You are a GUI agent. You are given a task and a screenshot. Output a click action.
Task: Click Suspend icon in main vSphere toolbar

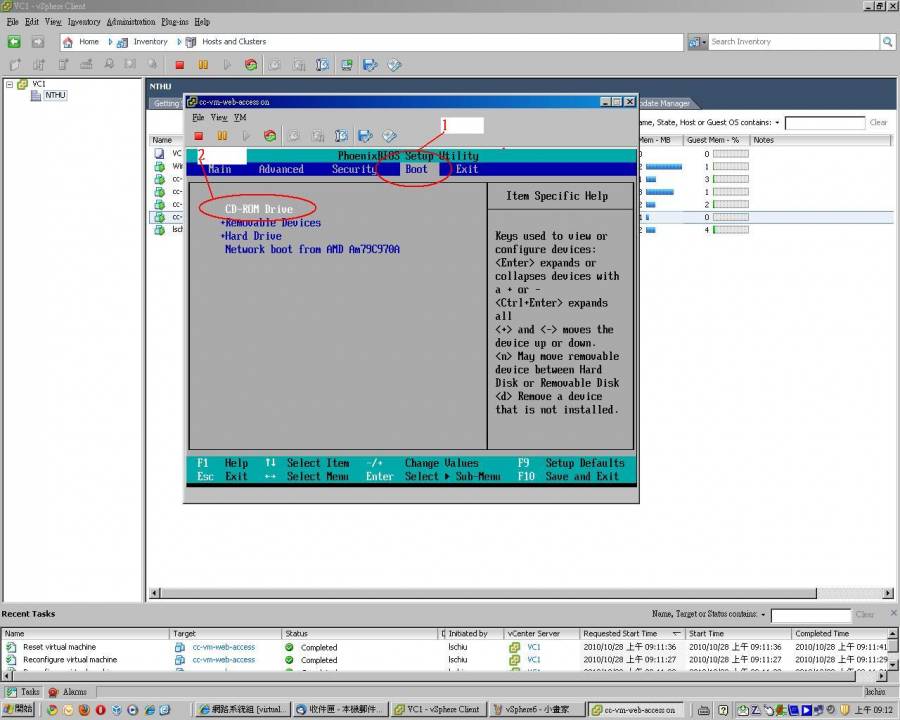203,65
